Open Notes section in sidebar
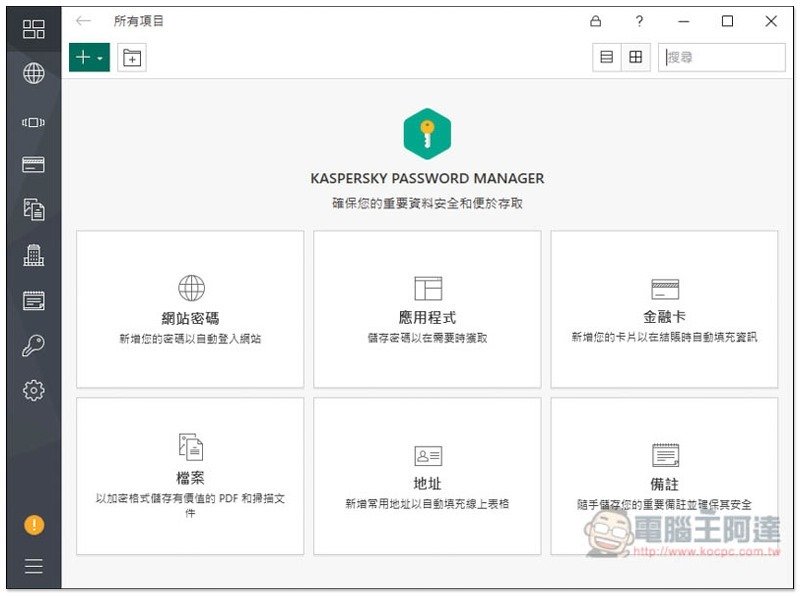This screenshot has width=800, height=596. (x=33, y=301)
